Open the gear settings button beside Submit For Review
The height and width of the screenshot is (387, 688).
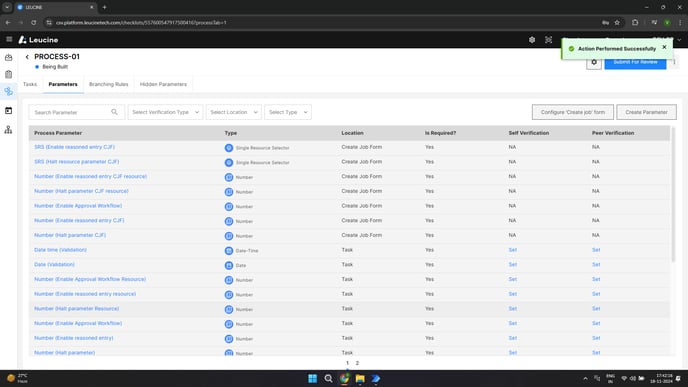[594, 62]
